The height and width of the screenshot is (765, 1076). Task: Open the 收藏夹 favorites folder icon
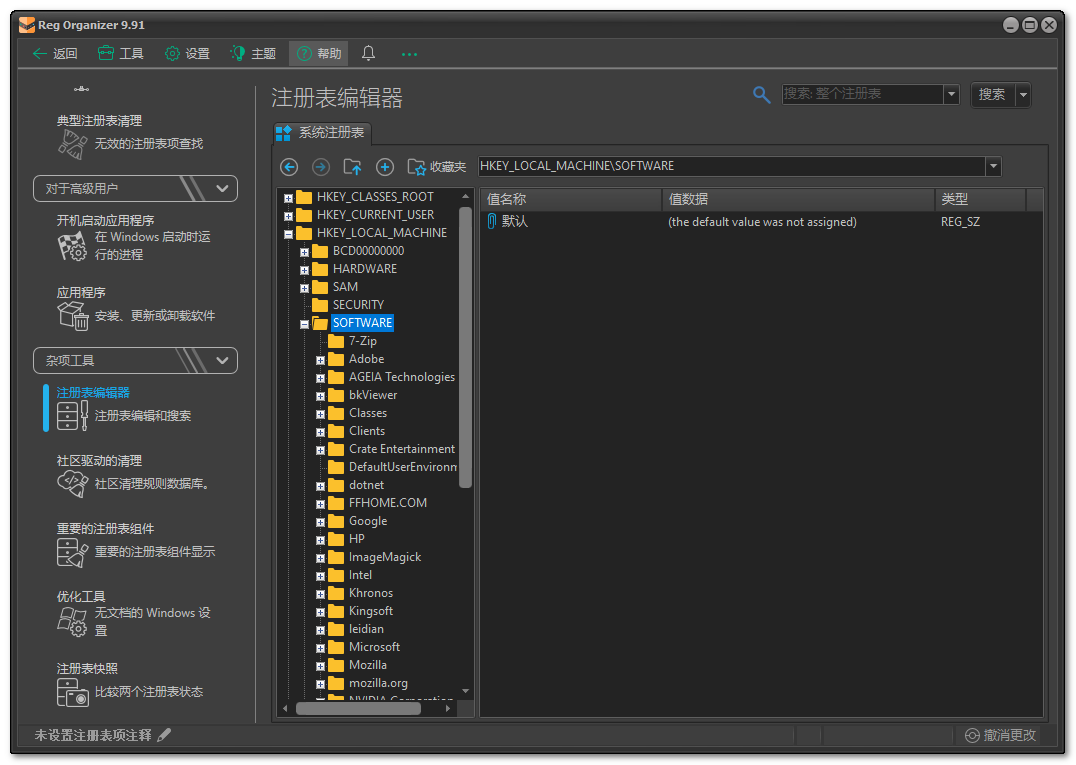pos(417,167)
